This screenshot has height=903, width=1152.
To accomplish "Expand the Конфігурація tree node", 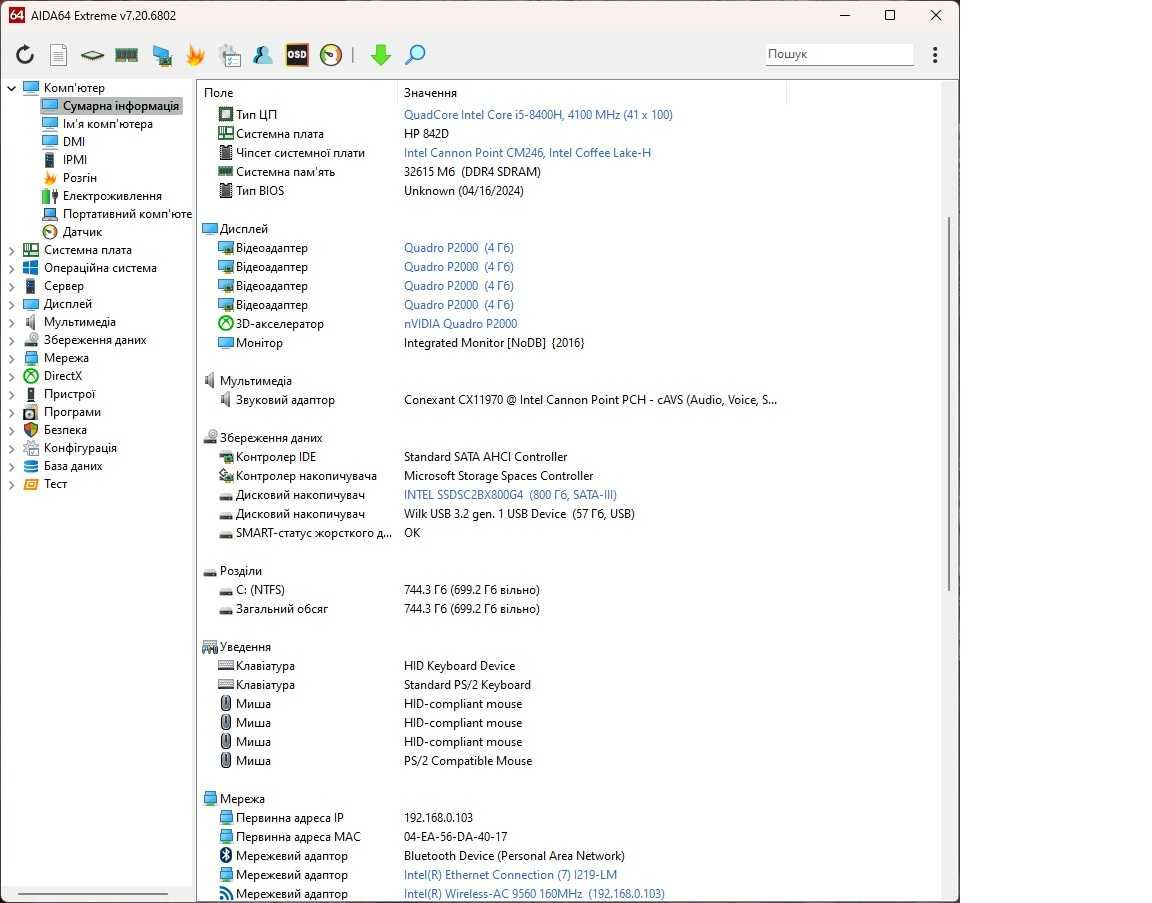I will pyautogui.click(x=11, y=448).
